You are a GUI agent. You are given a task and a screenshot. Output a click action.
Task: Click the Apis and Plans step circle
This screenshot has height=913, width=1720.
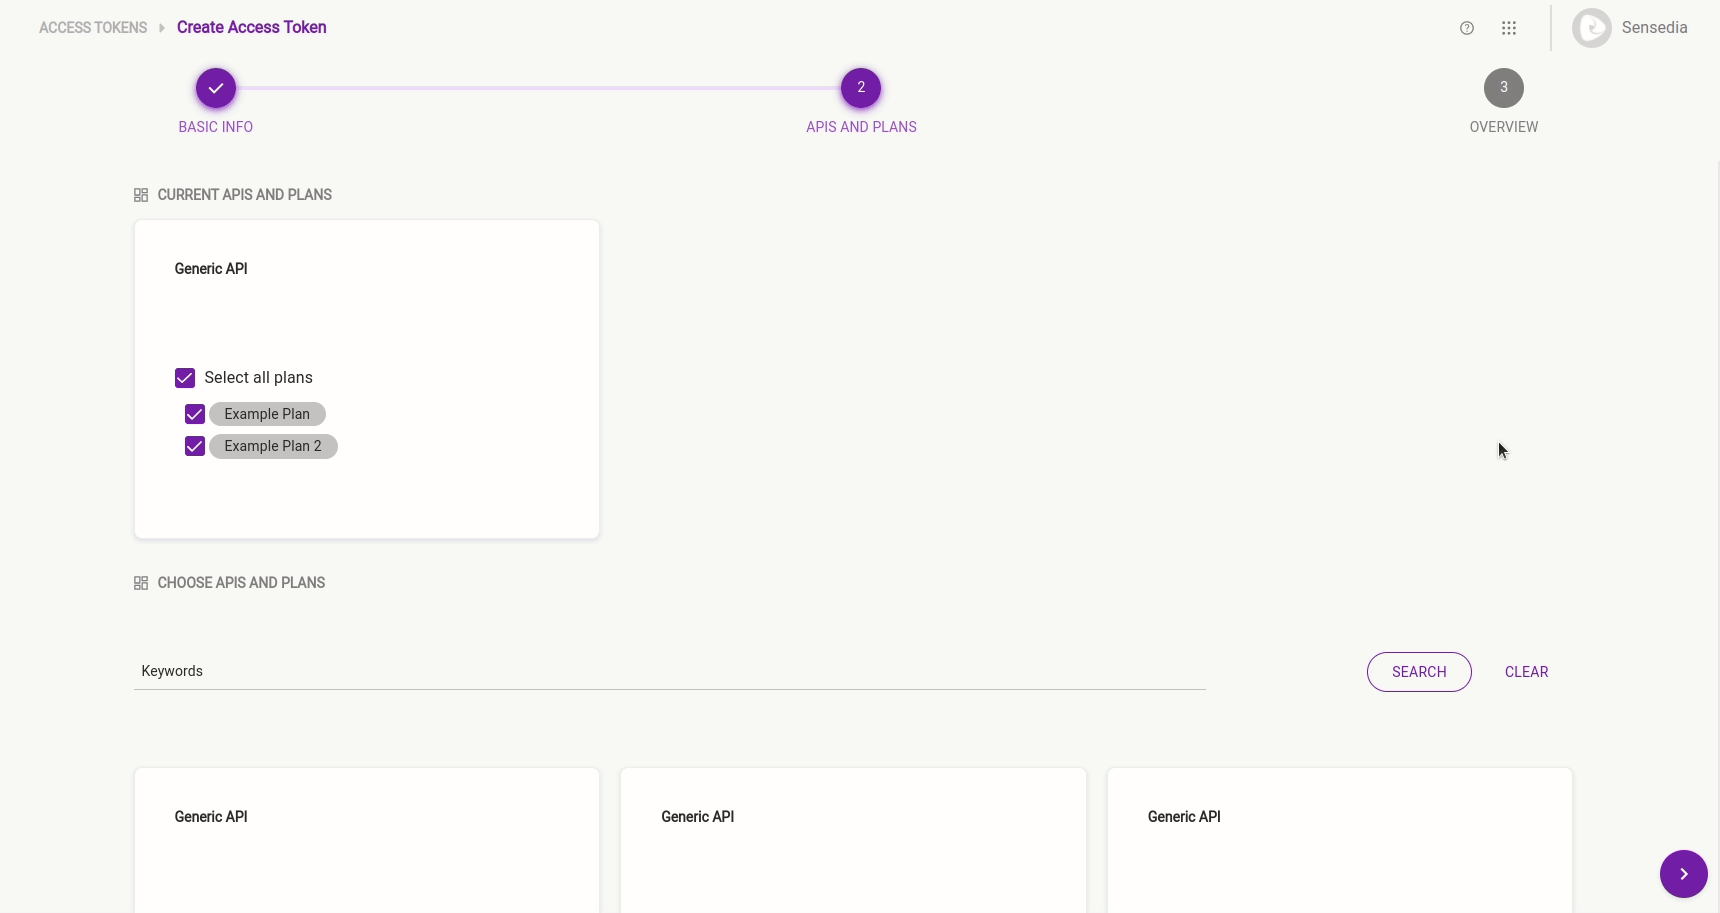tap(861, 88)
